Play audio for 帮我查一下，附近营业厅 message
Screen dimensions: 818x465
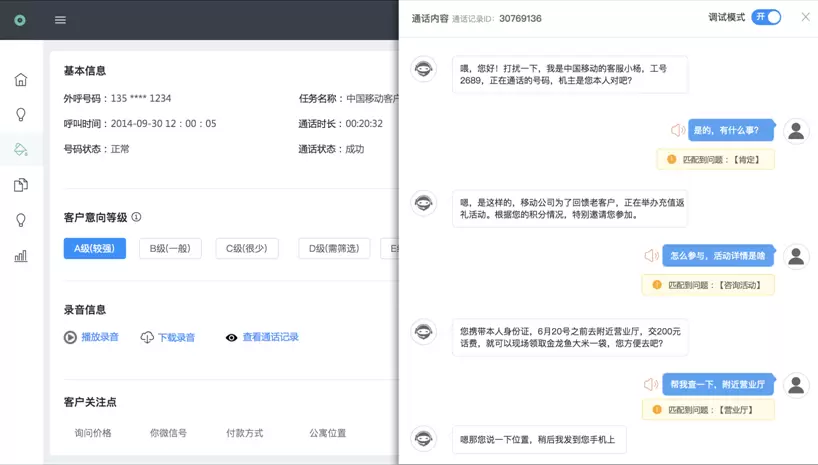651,384
